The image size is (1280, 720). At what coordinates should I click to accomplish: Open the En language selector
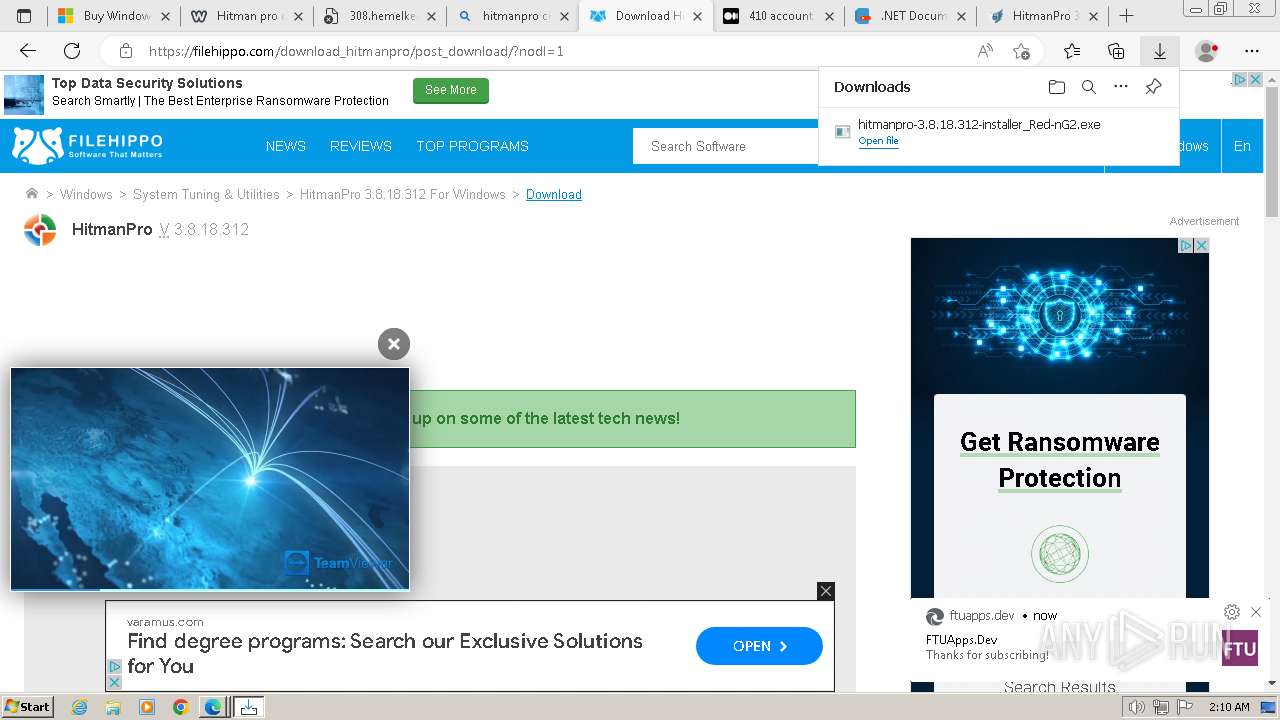[x=1242, y=146]
